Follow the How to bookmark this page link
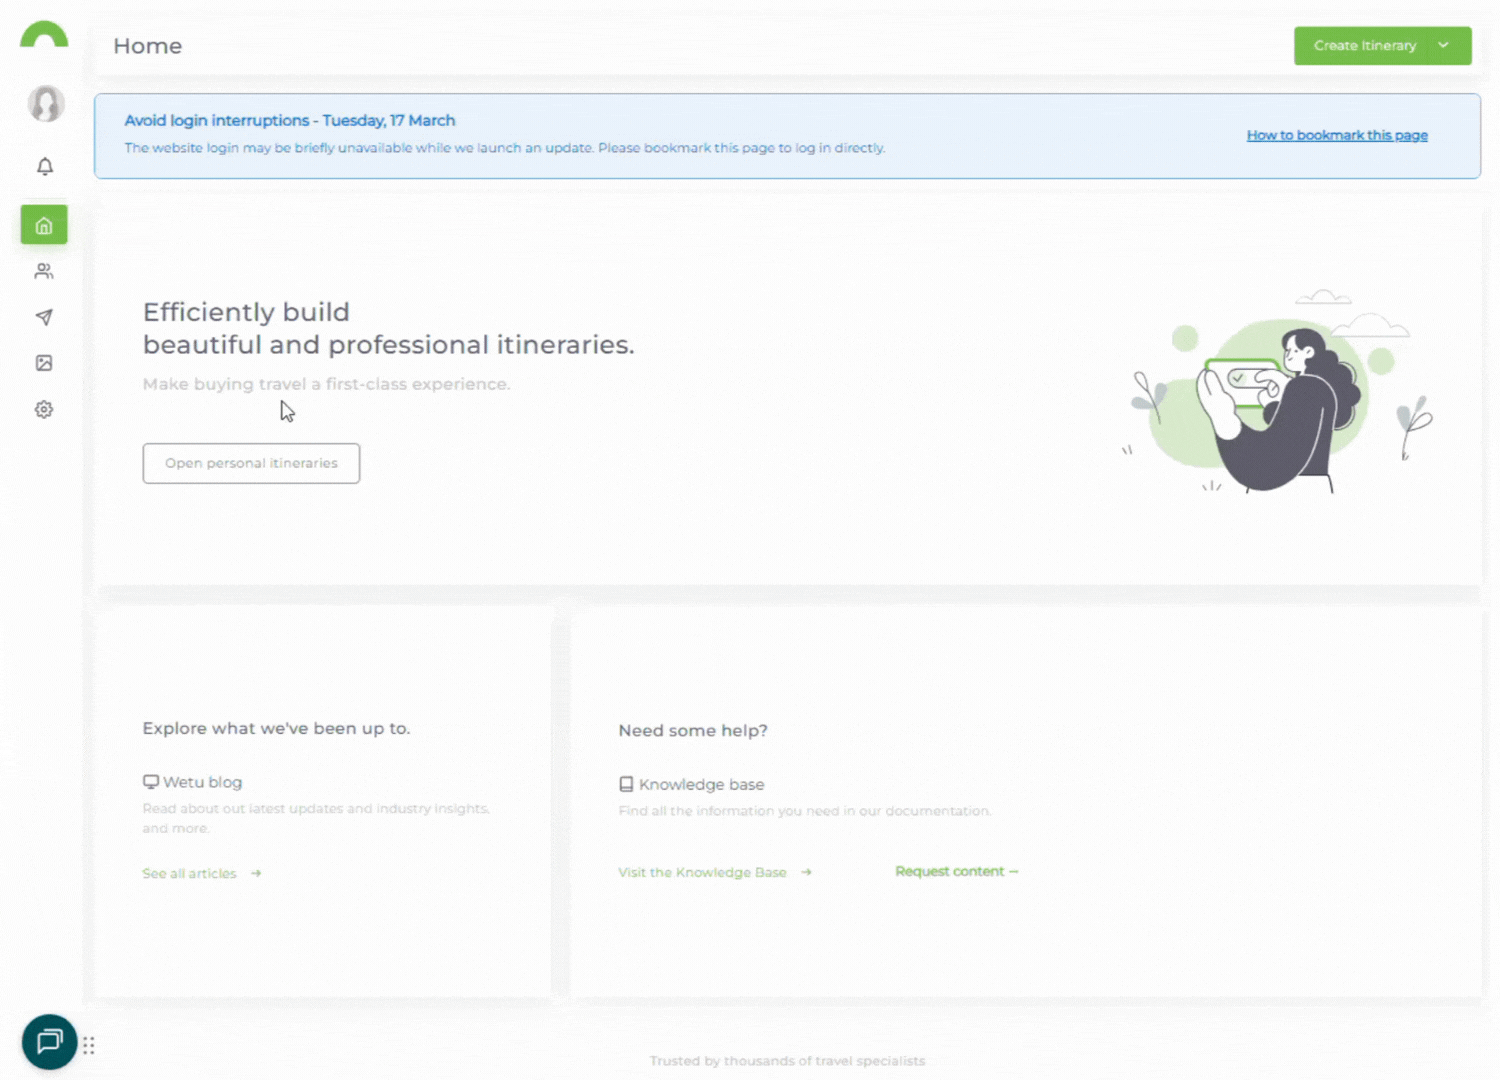Viewport: 1500px width, 1080px height. coord(1336,135)
